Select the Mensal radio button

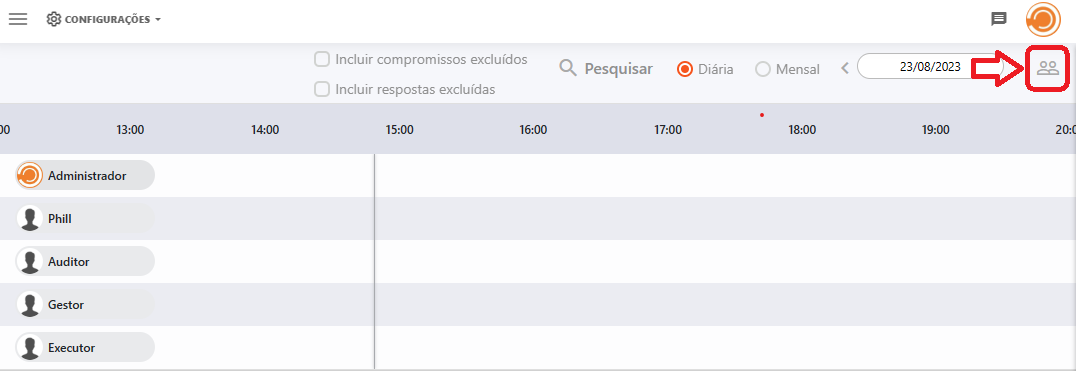tap(762, 69)
